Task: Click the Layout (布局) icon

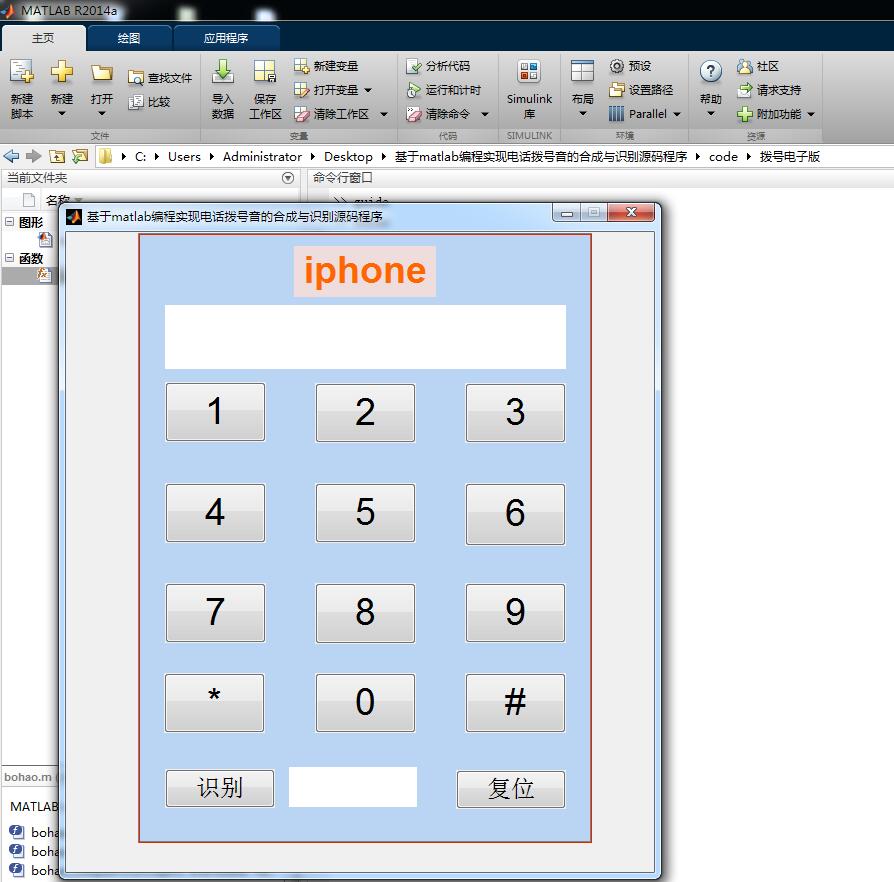Action: (582, 72)
